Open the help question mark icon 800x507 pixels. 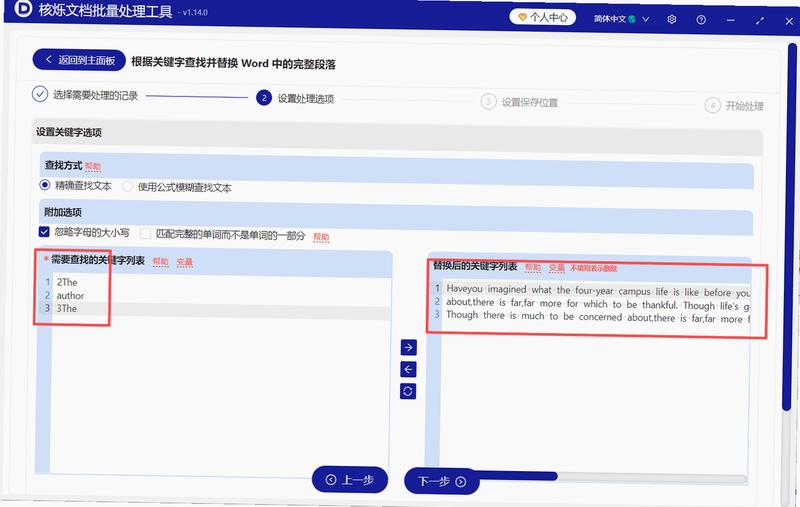(701, 20)
